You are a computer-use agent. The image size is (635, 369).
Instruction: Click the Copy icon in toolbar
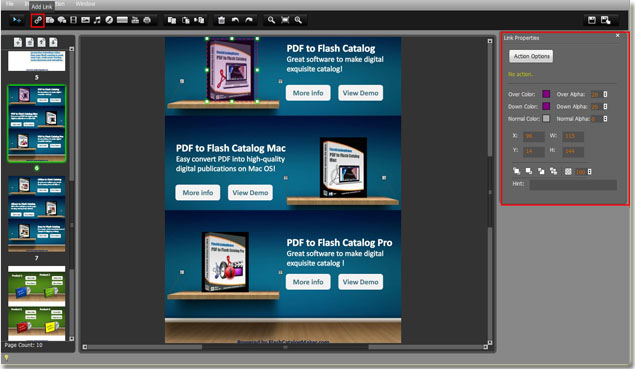[172, 20]
